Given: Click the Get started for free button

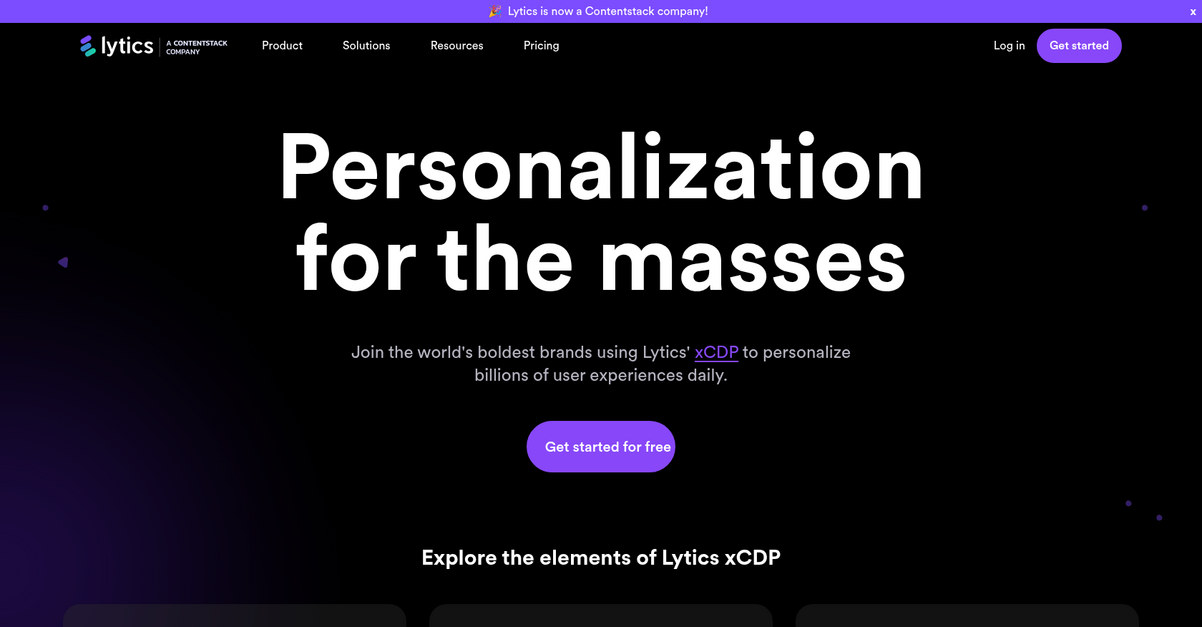Looking at the screenshot, I should 601,447.
